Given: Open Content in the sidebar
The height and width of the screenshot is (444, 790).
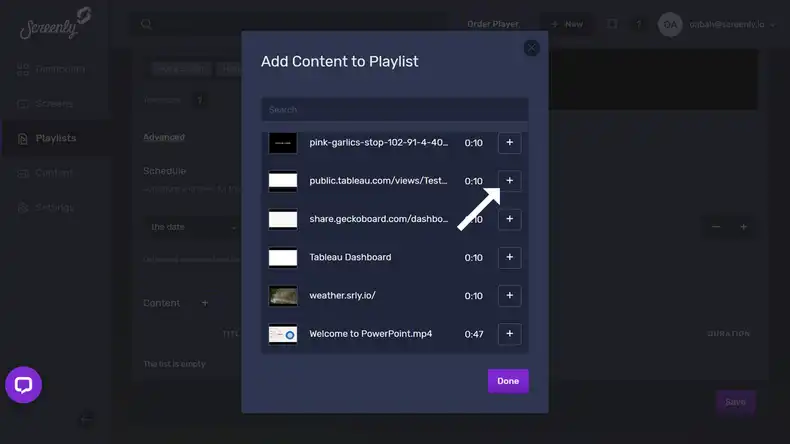Looking at the screenshot, I should point(45,173).
